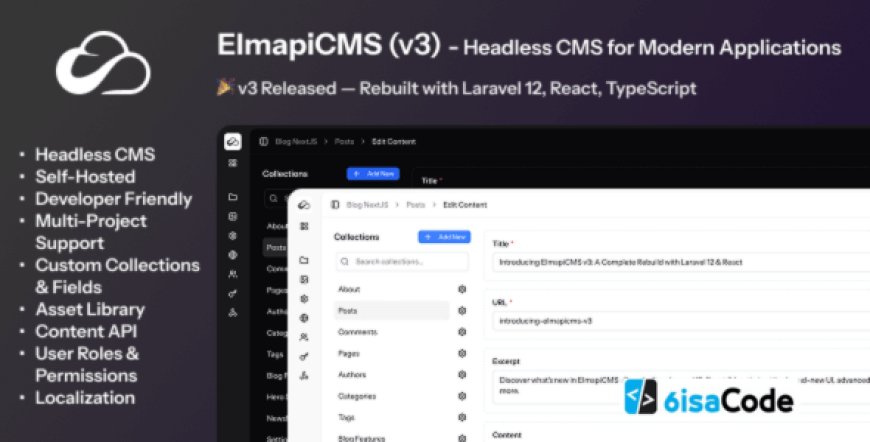Open the content entries icon below the folder in light sidebar
Screen dimensions: 870x442
point(304,280)
